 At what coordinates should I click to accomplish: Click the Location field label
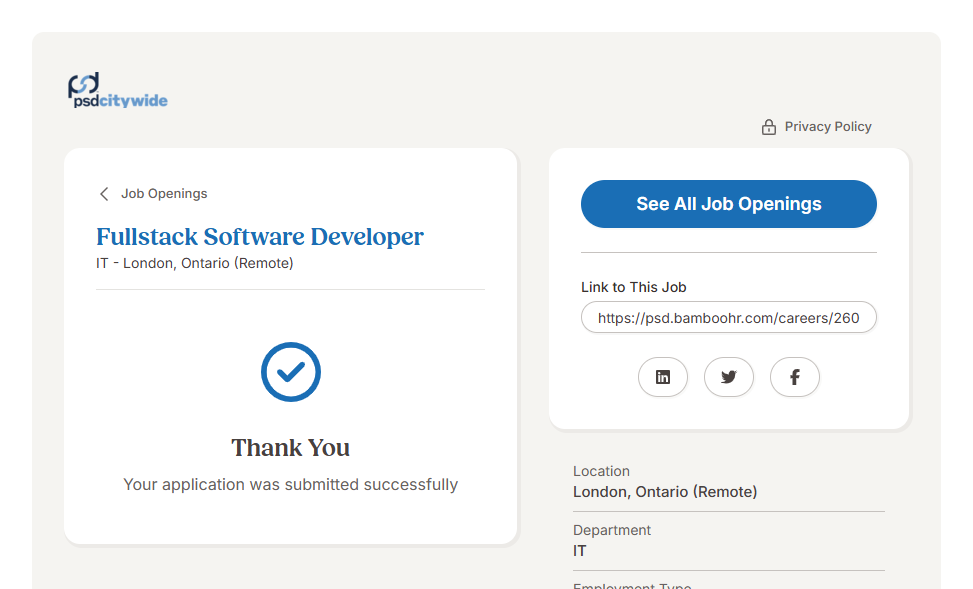pos(601,471)
